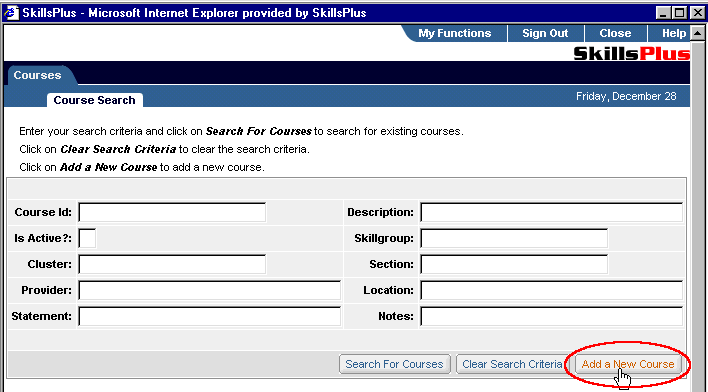Click the Description input field
The width and height of the screenshot is (708, 392).
tap(551, 212)
